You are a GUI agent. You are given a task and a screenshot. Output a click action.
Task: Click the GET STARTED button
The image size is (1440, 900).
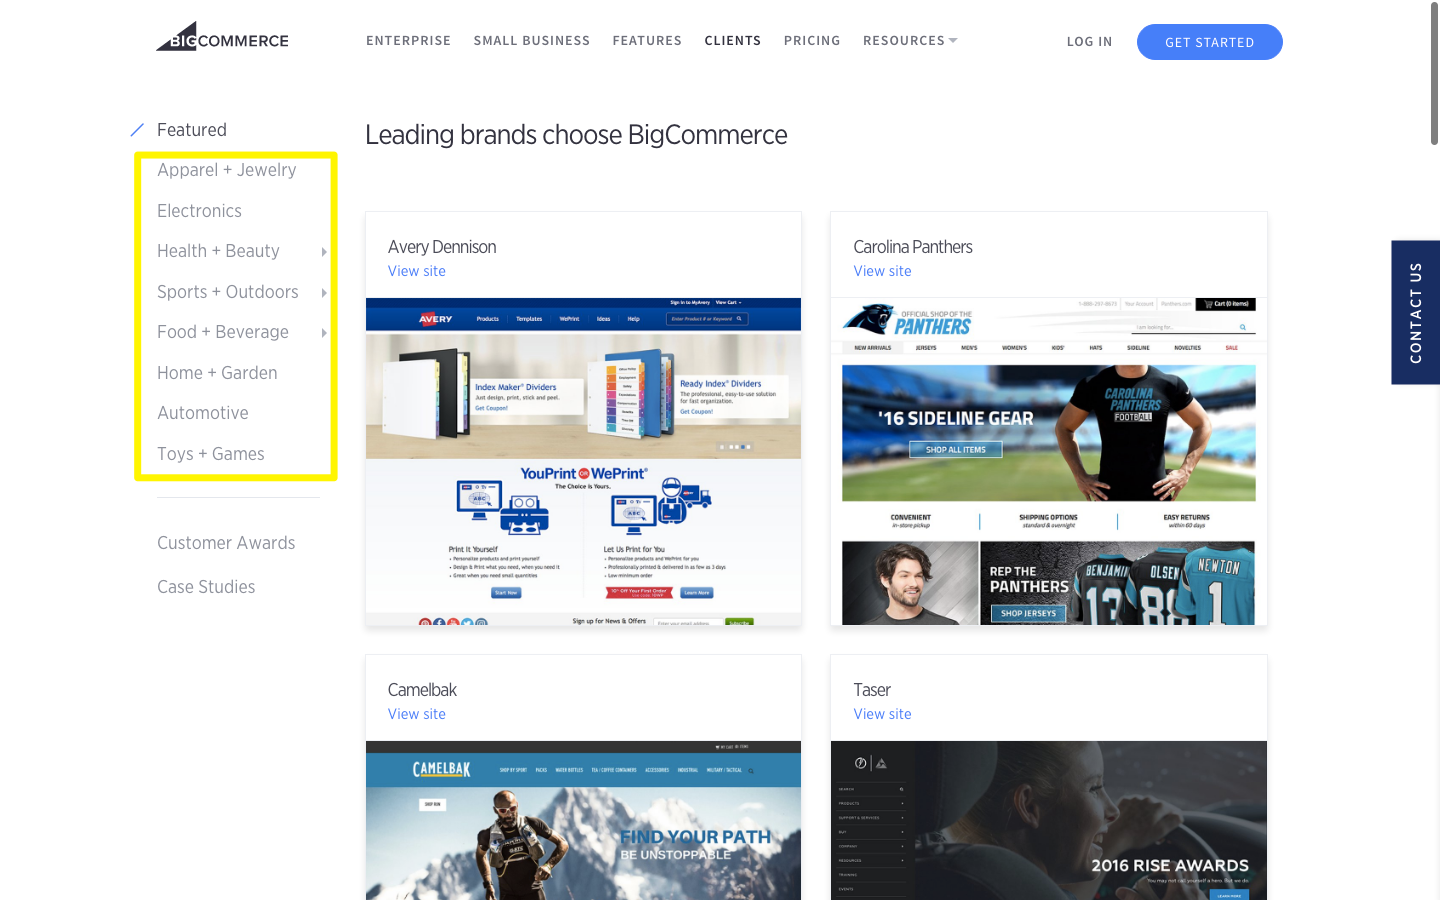1209,42
